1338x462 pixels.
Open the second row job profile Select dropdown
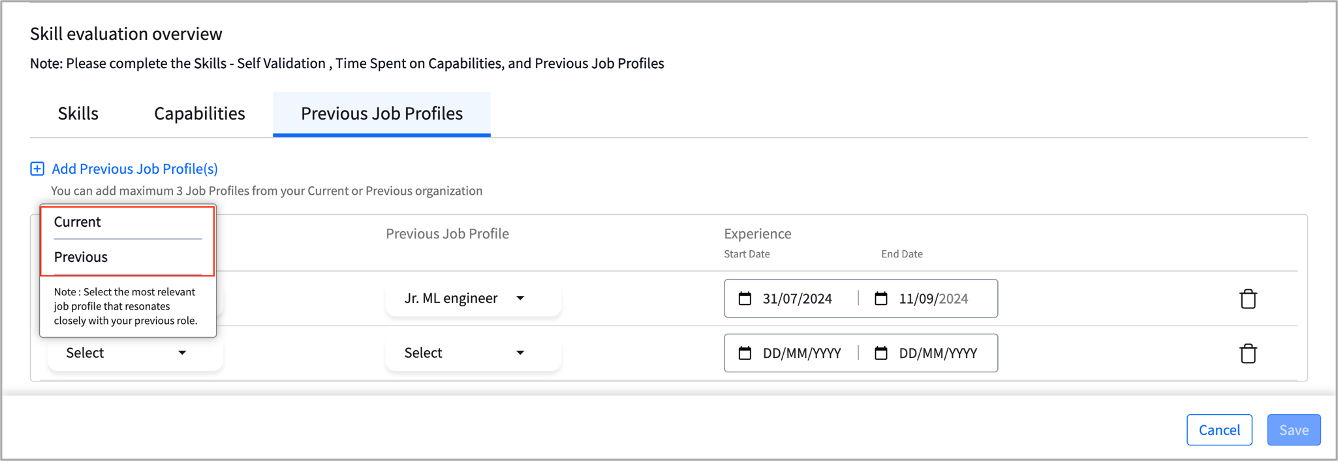tap(473, 353)
